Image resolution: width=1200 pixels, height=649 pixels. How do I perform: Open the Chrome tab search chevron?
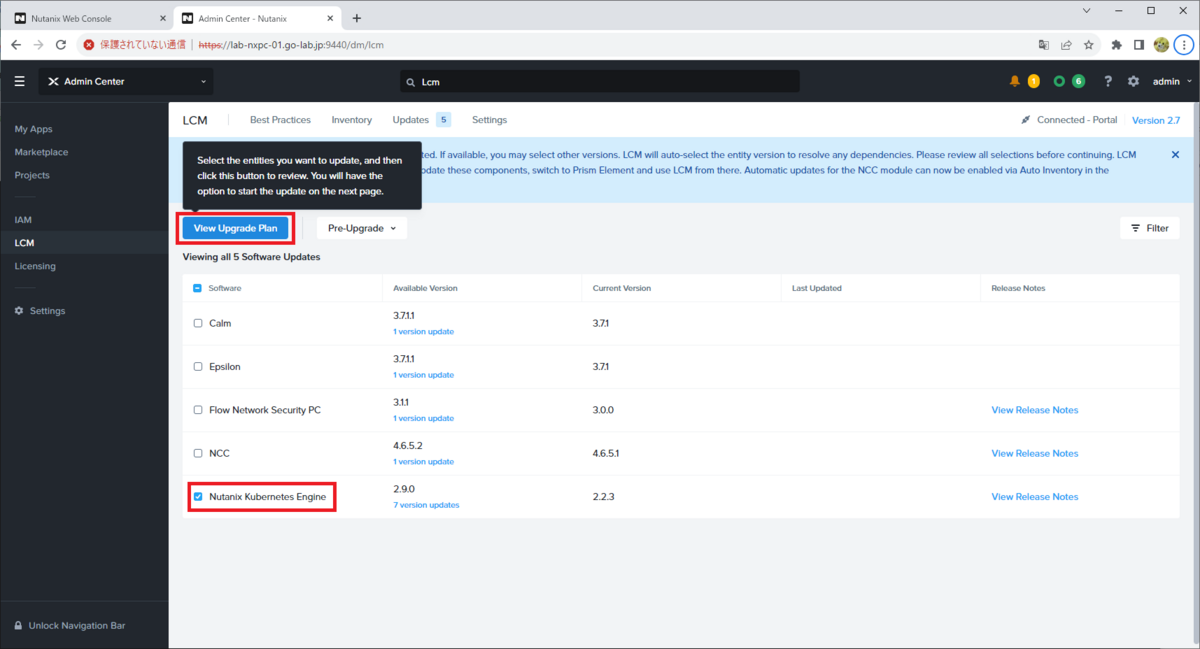(x=1087, y=10)
